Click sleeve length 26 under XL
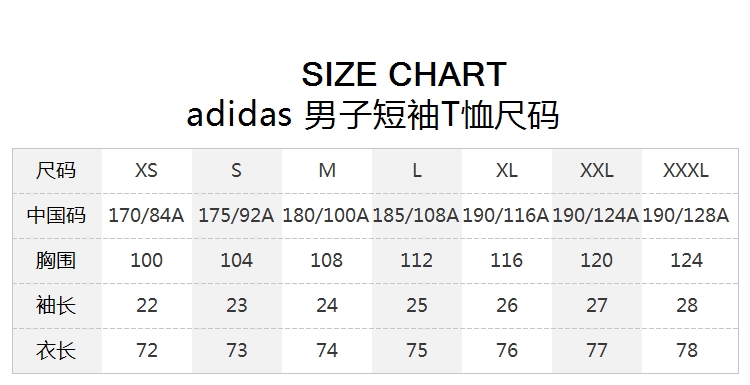Image resolution: width=750 pixels, height=385 pixels. [x=507, y=305]
